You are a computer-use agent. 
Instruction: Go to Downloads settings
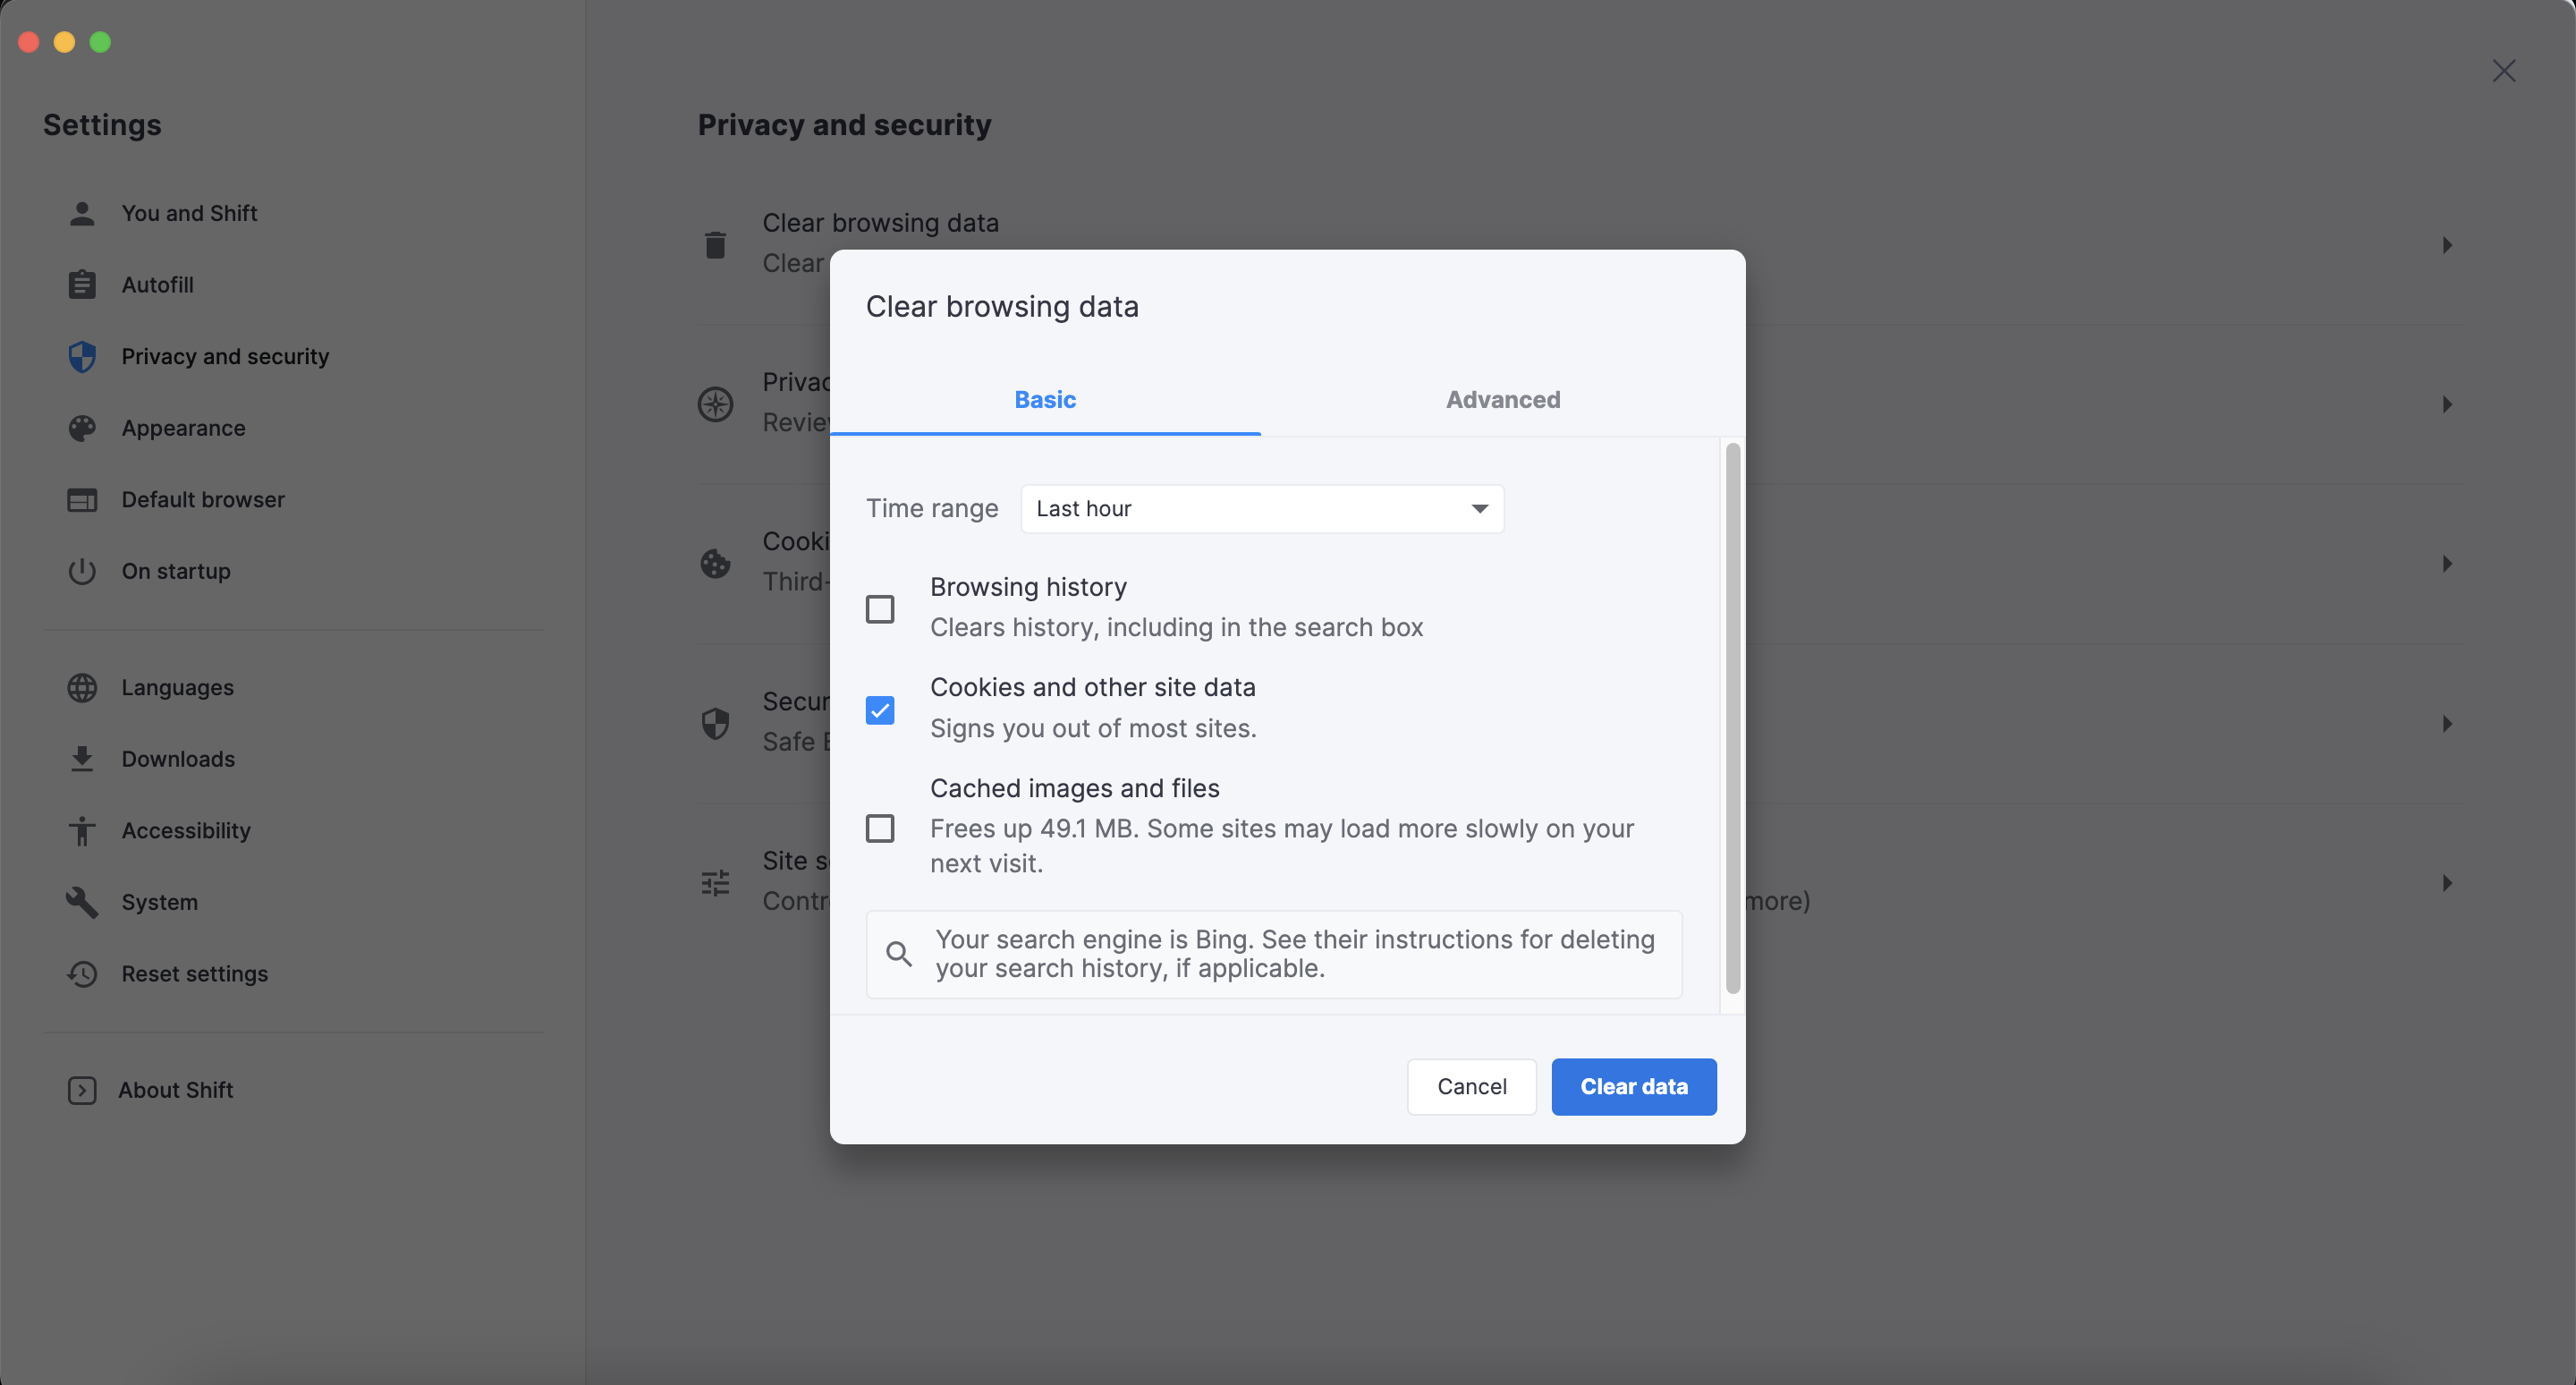click(179, 759)
